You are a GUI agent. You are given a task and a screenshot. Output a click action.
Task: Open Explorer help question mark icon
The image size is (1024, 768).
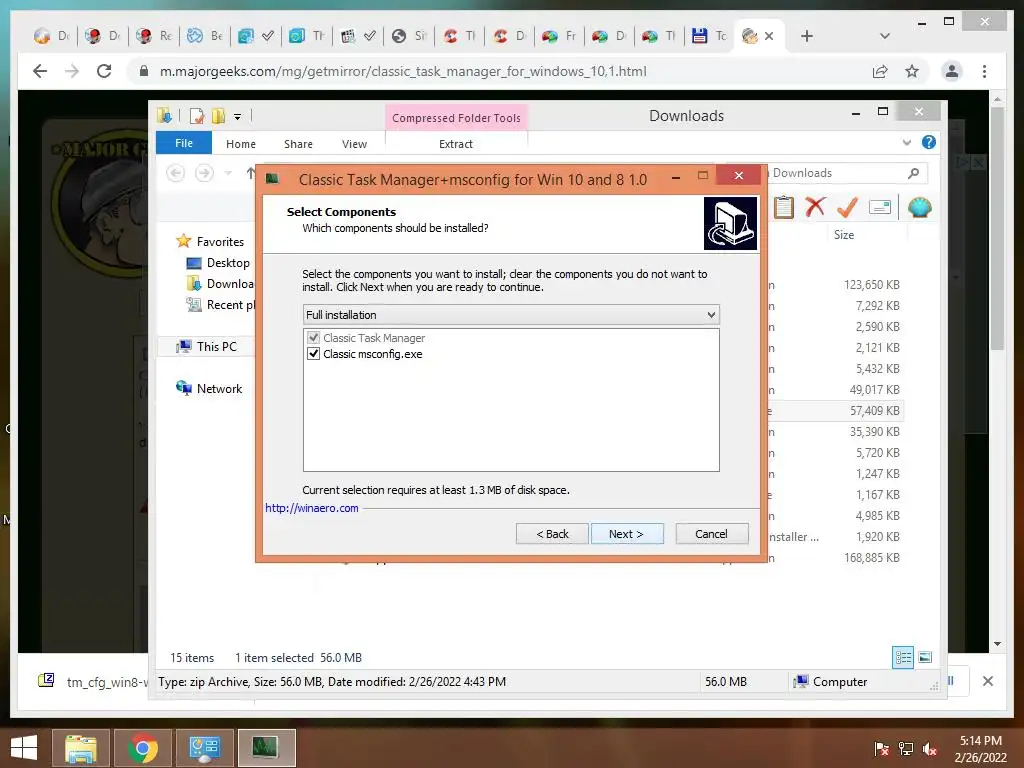[928, 142]
